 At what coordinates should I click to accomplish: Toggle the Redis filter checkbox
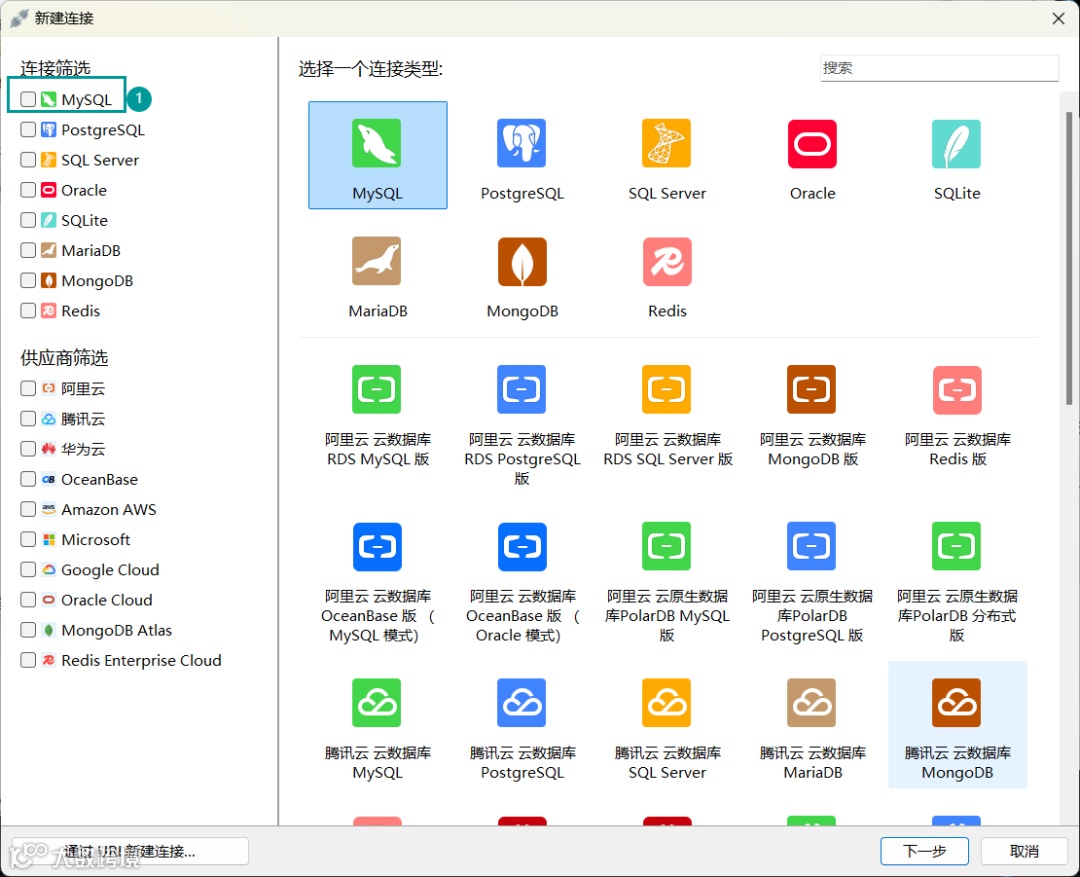tap(28, 311)
